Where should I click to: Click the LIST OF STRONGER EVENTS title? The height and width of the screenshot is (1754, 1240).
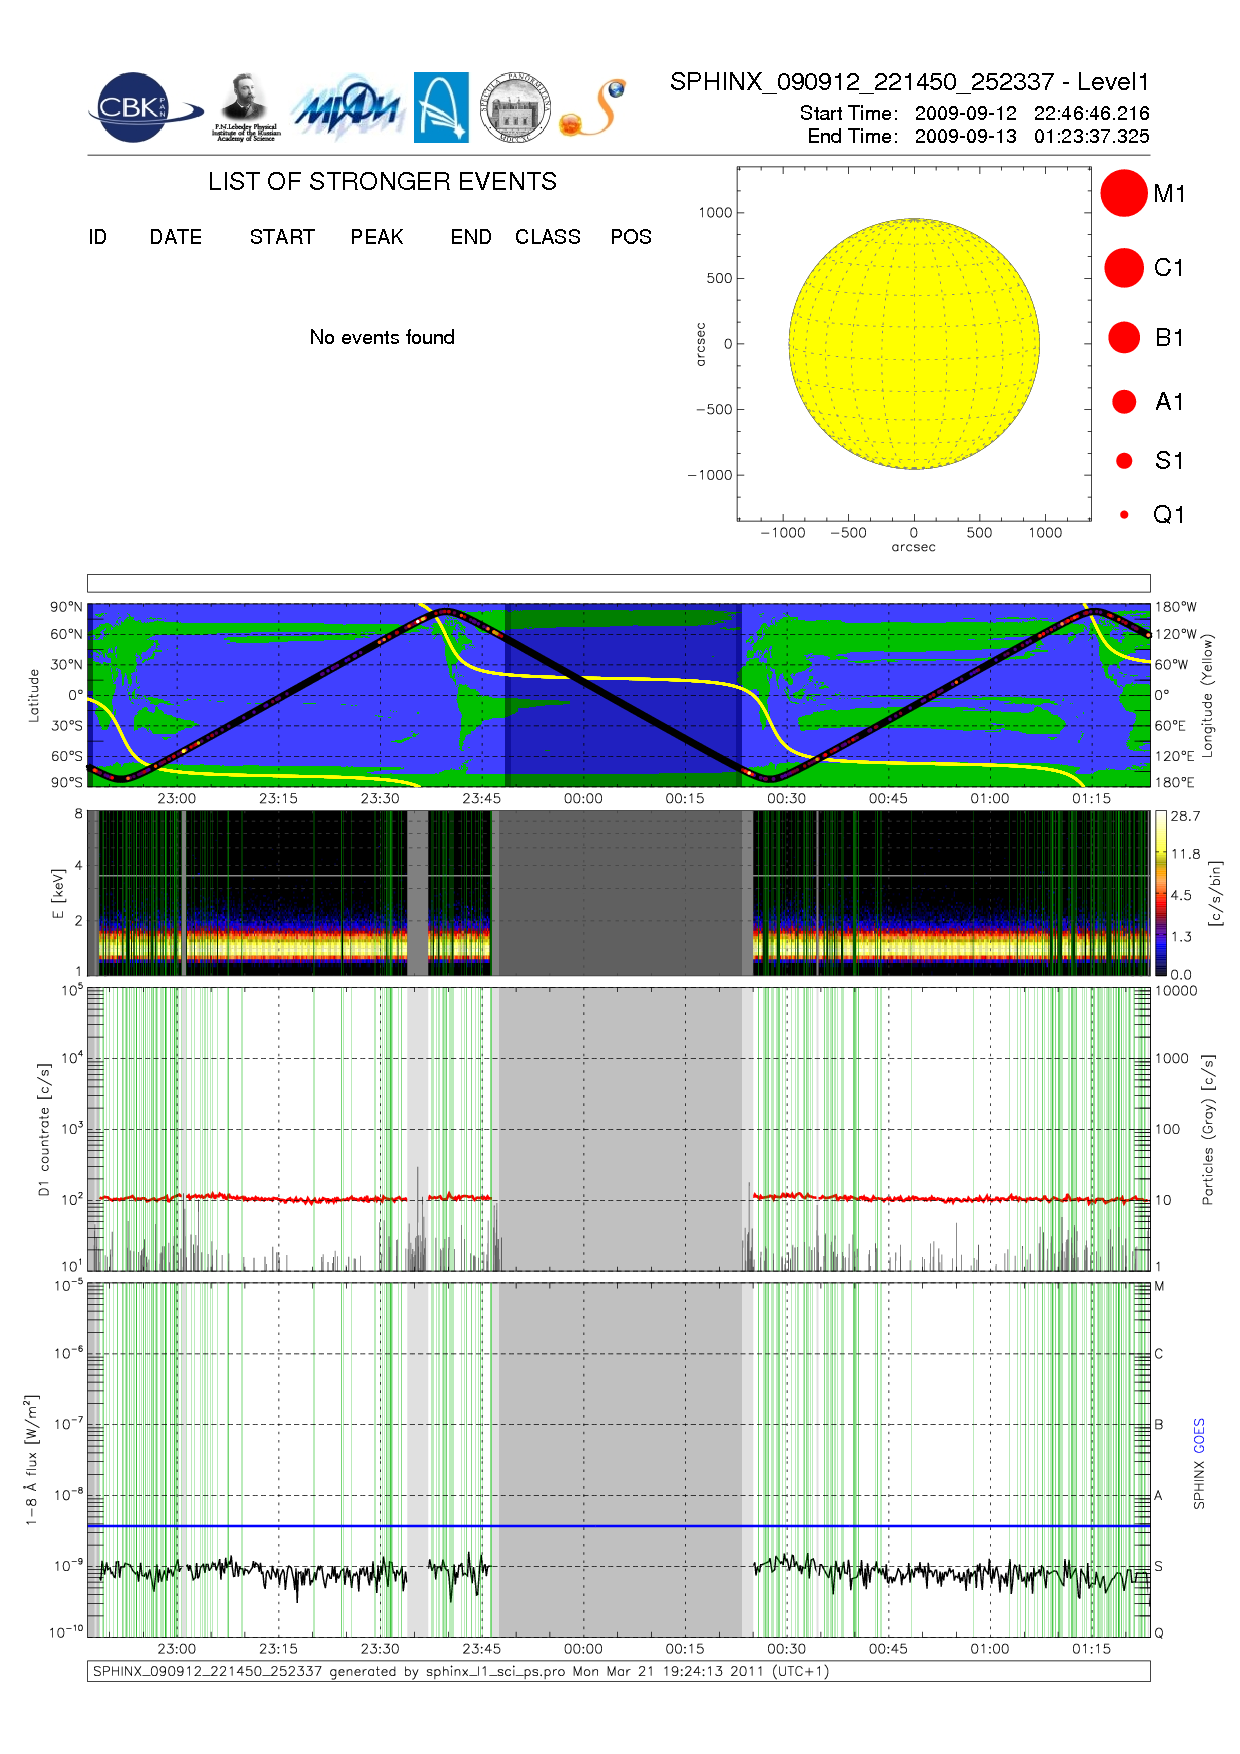click(x=382, y=181)
